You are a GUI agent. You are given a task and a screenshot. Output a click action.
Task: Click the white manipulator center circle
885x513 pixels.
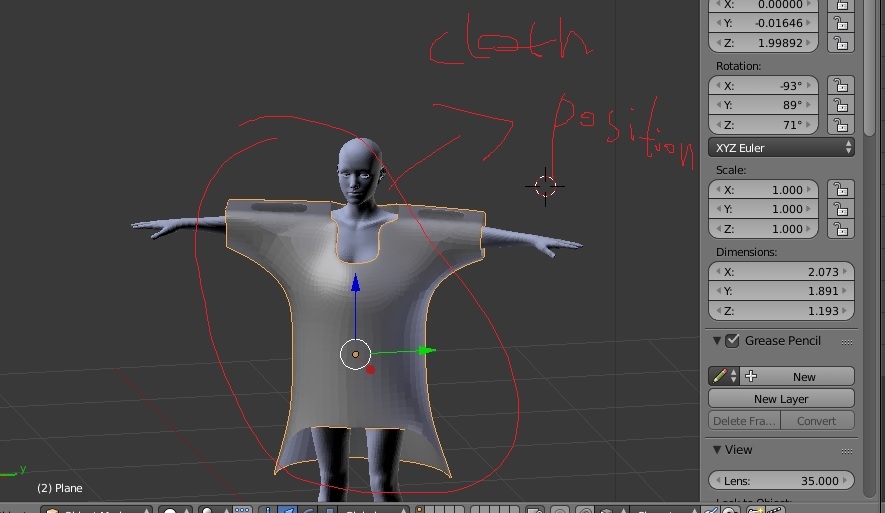356,354
